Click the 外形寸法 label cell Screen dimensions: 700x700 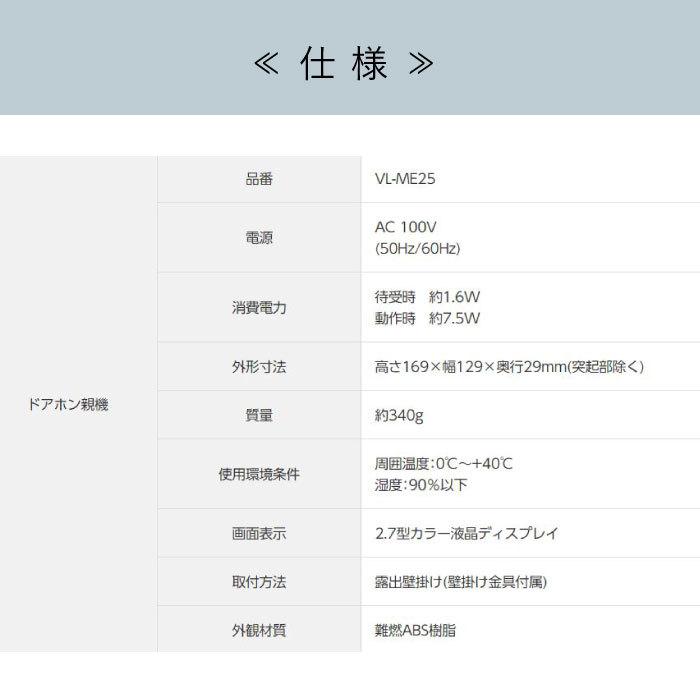click(x=259, y=366)
